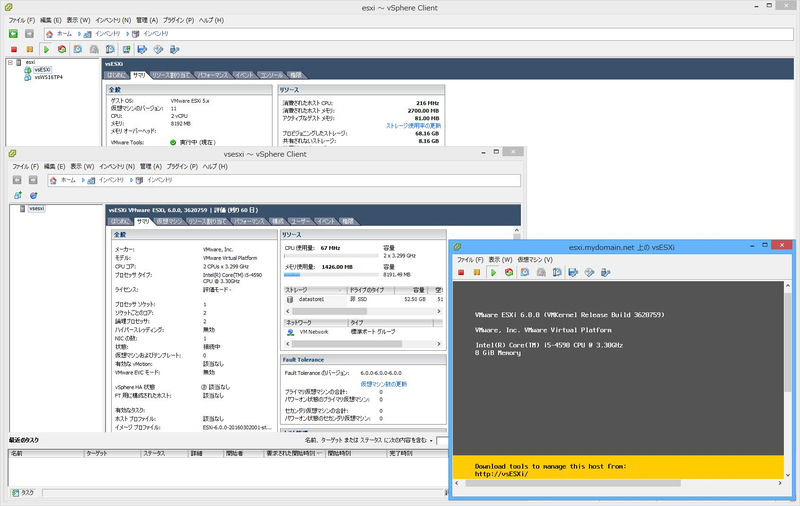Click the green back navigation arrow in esxi window
800x506 pixels.
click(13, 34)
